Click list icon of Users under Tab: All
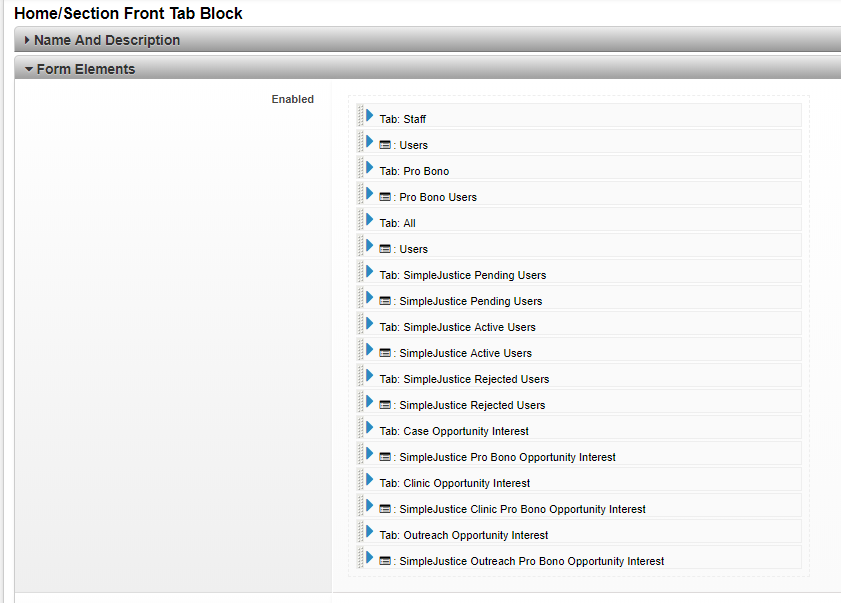This screenshot has width=841, height=603. 385,249
